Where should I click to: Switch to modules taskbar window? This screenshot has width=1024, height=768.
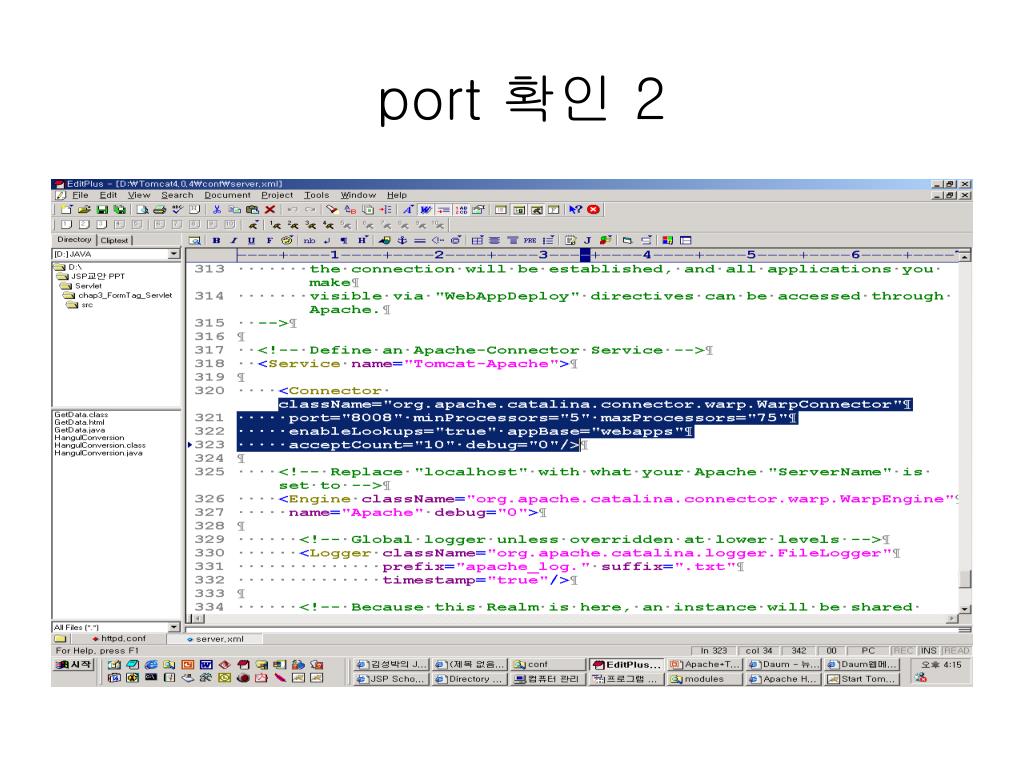tap(705, 679)
